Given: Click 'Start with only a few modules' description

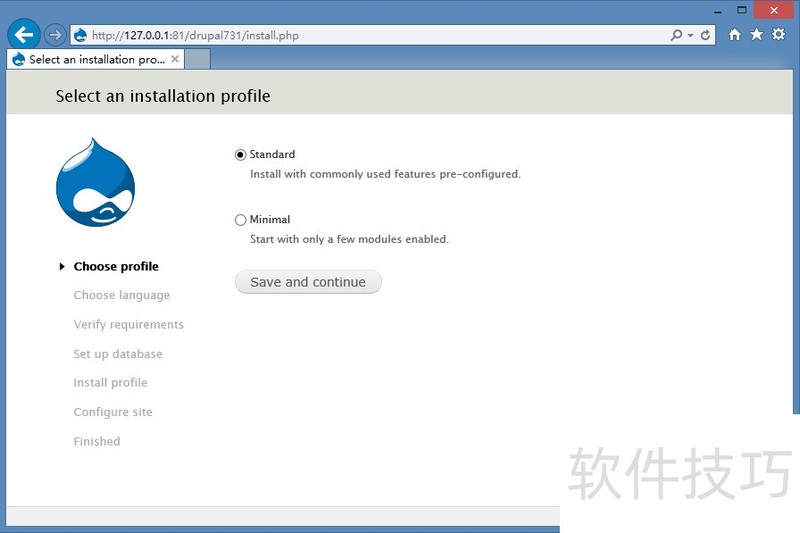Looking at the screenshot, I should click(349, 239).
